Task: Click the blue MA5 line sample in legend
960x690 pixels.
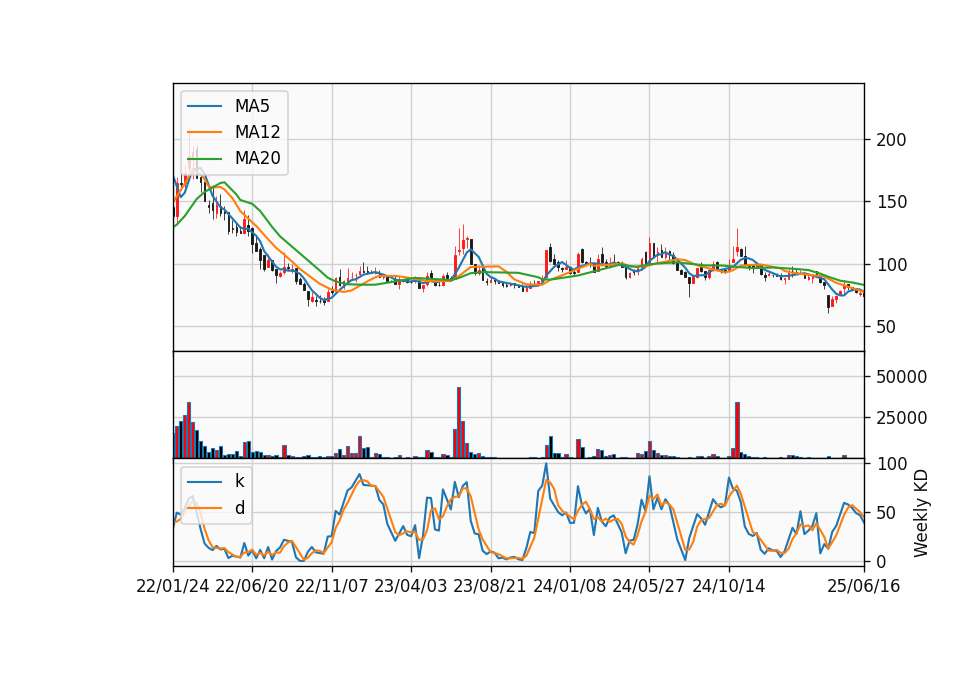Action: pyautogui.click(x=204, y=106)
